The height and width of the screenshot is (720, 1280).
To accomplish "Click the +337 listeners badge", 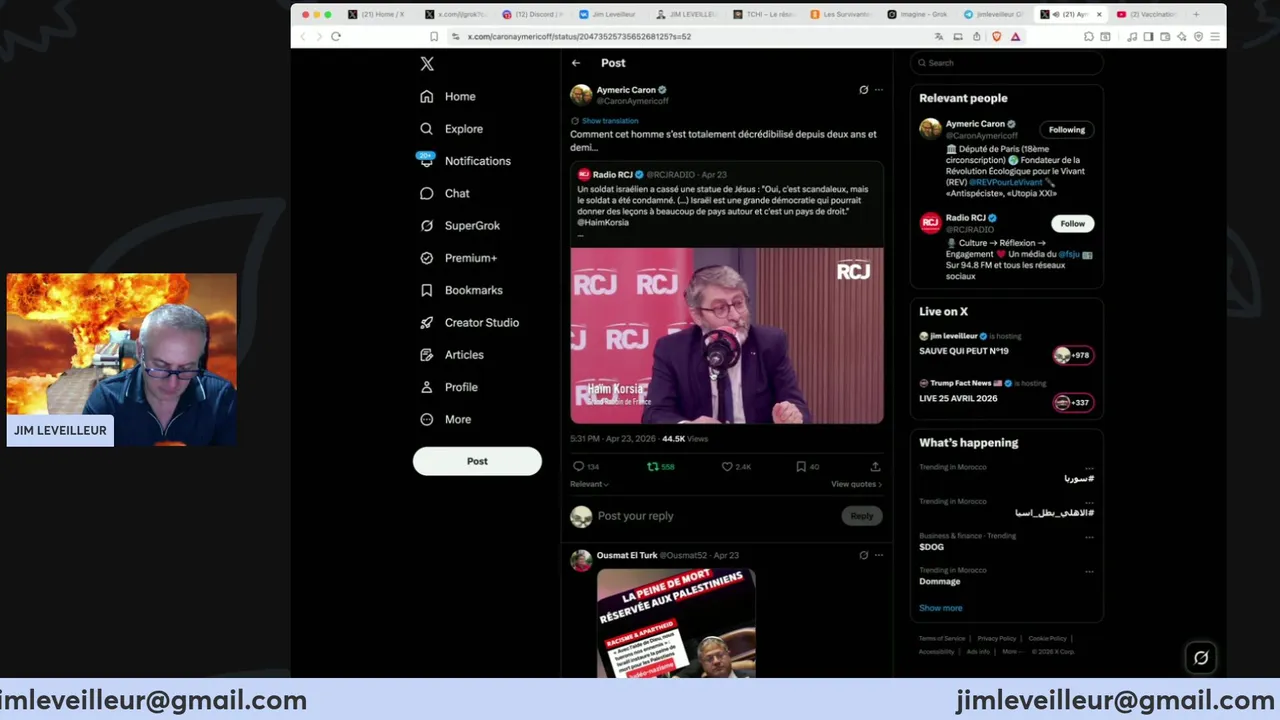I will (1073, 402).
